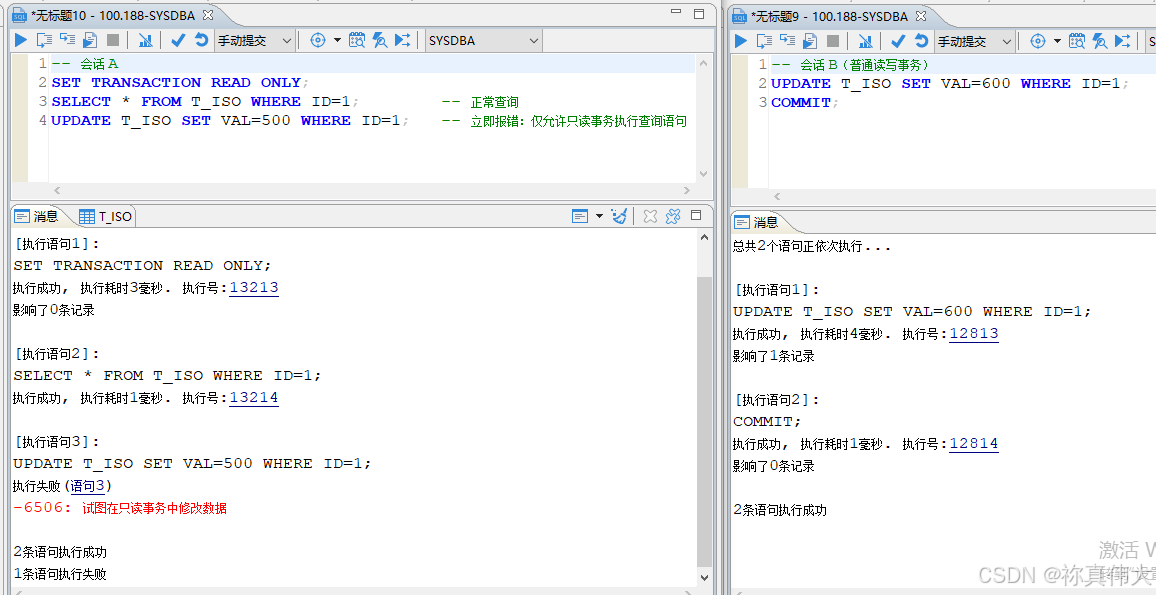Click the UPDATE VAL=600 line in 无标题9 editor
1156x595 pixels.
[x=950, y=83]
